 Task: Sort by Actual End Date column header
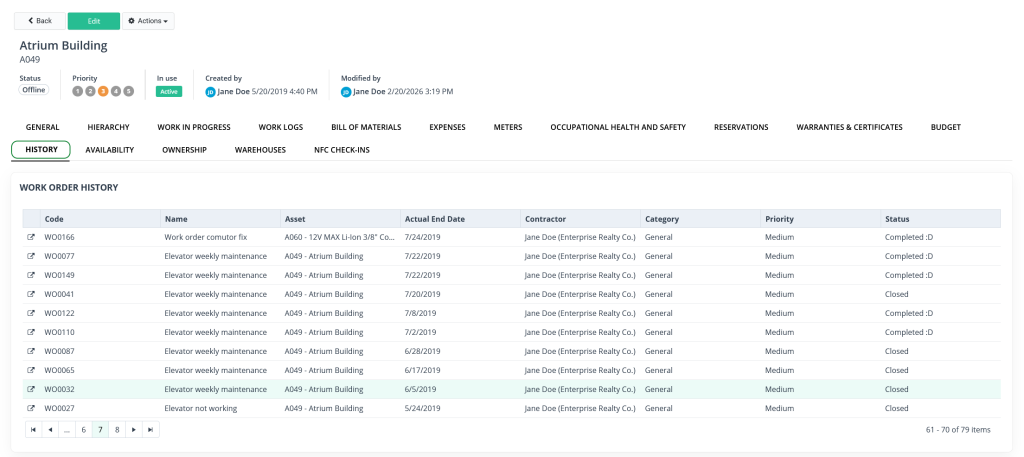461,219
